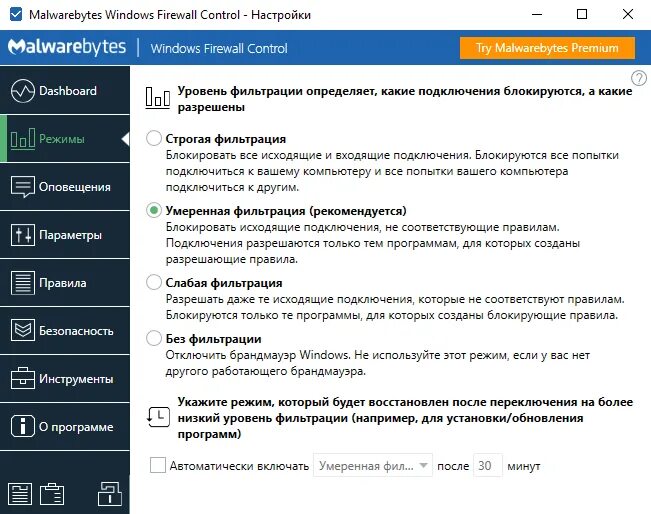Select Умеренная фильтрация radio button
651x514 pixels.
coord(154,210)
